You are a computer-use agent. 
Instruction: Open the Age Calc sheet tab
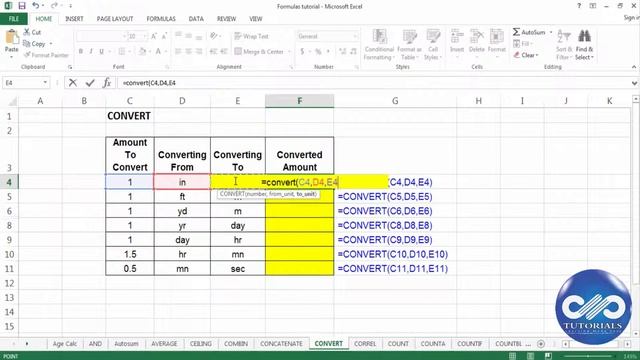(64, 344)
